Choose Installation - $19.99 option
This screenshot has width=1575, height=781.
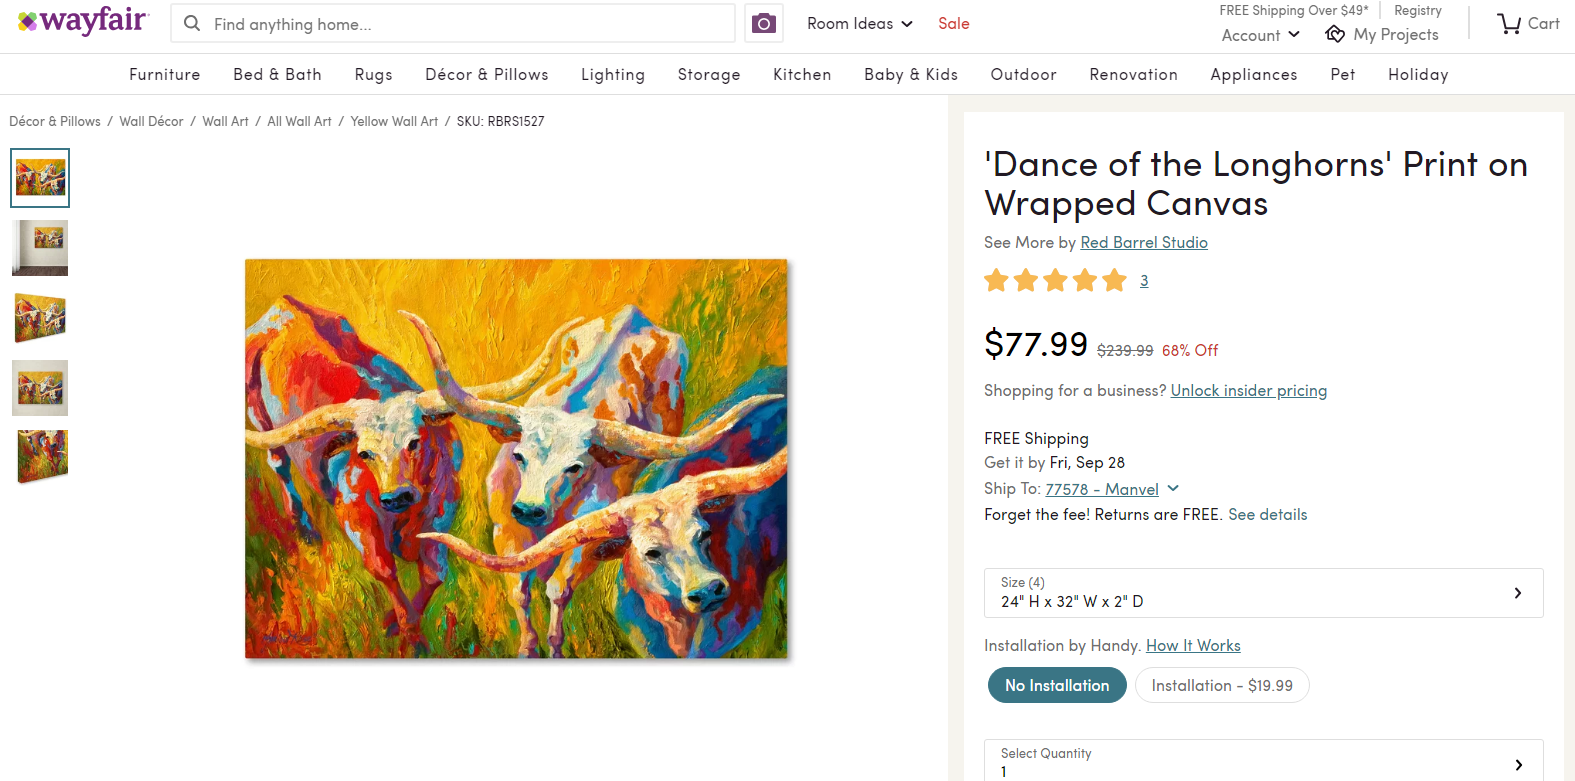(1222, 685)
